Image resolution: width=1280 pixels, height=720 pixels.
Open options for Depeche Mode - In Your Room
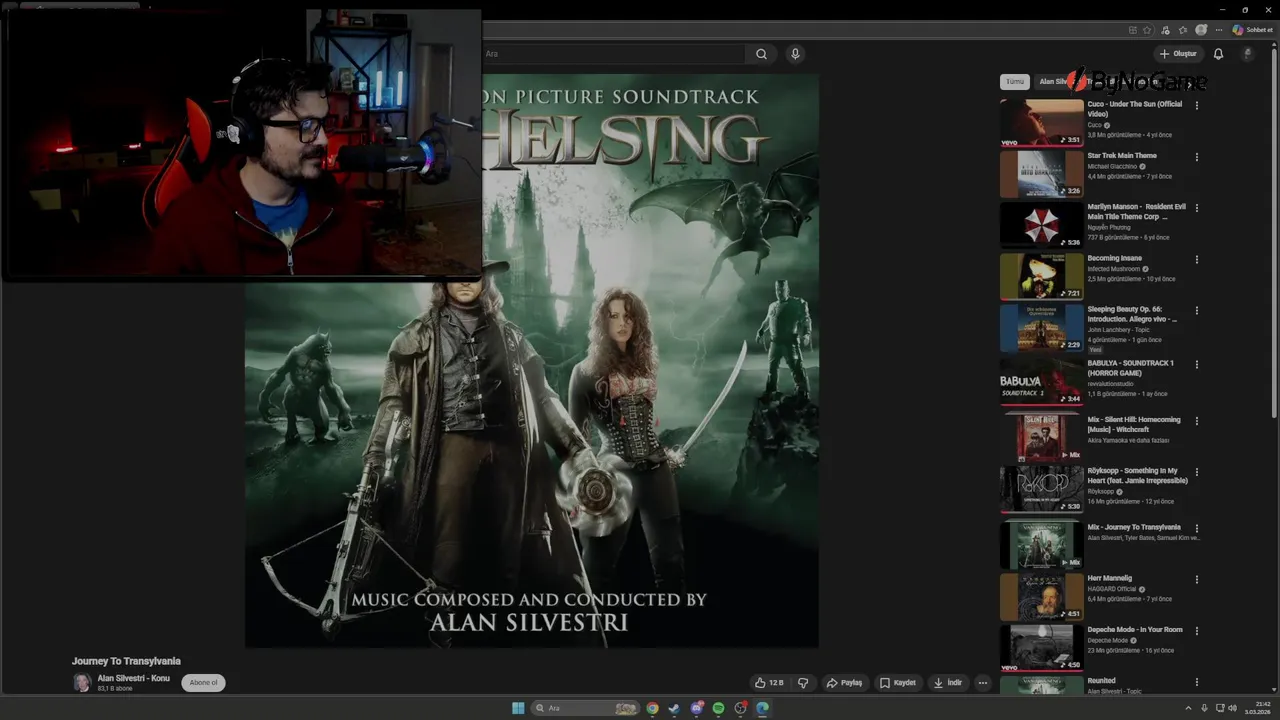pyautogui.click(x=1197, y=631)
